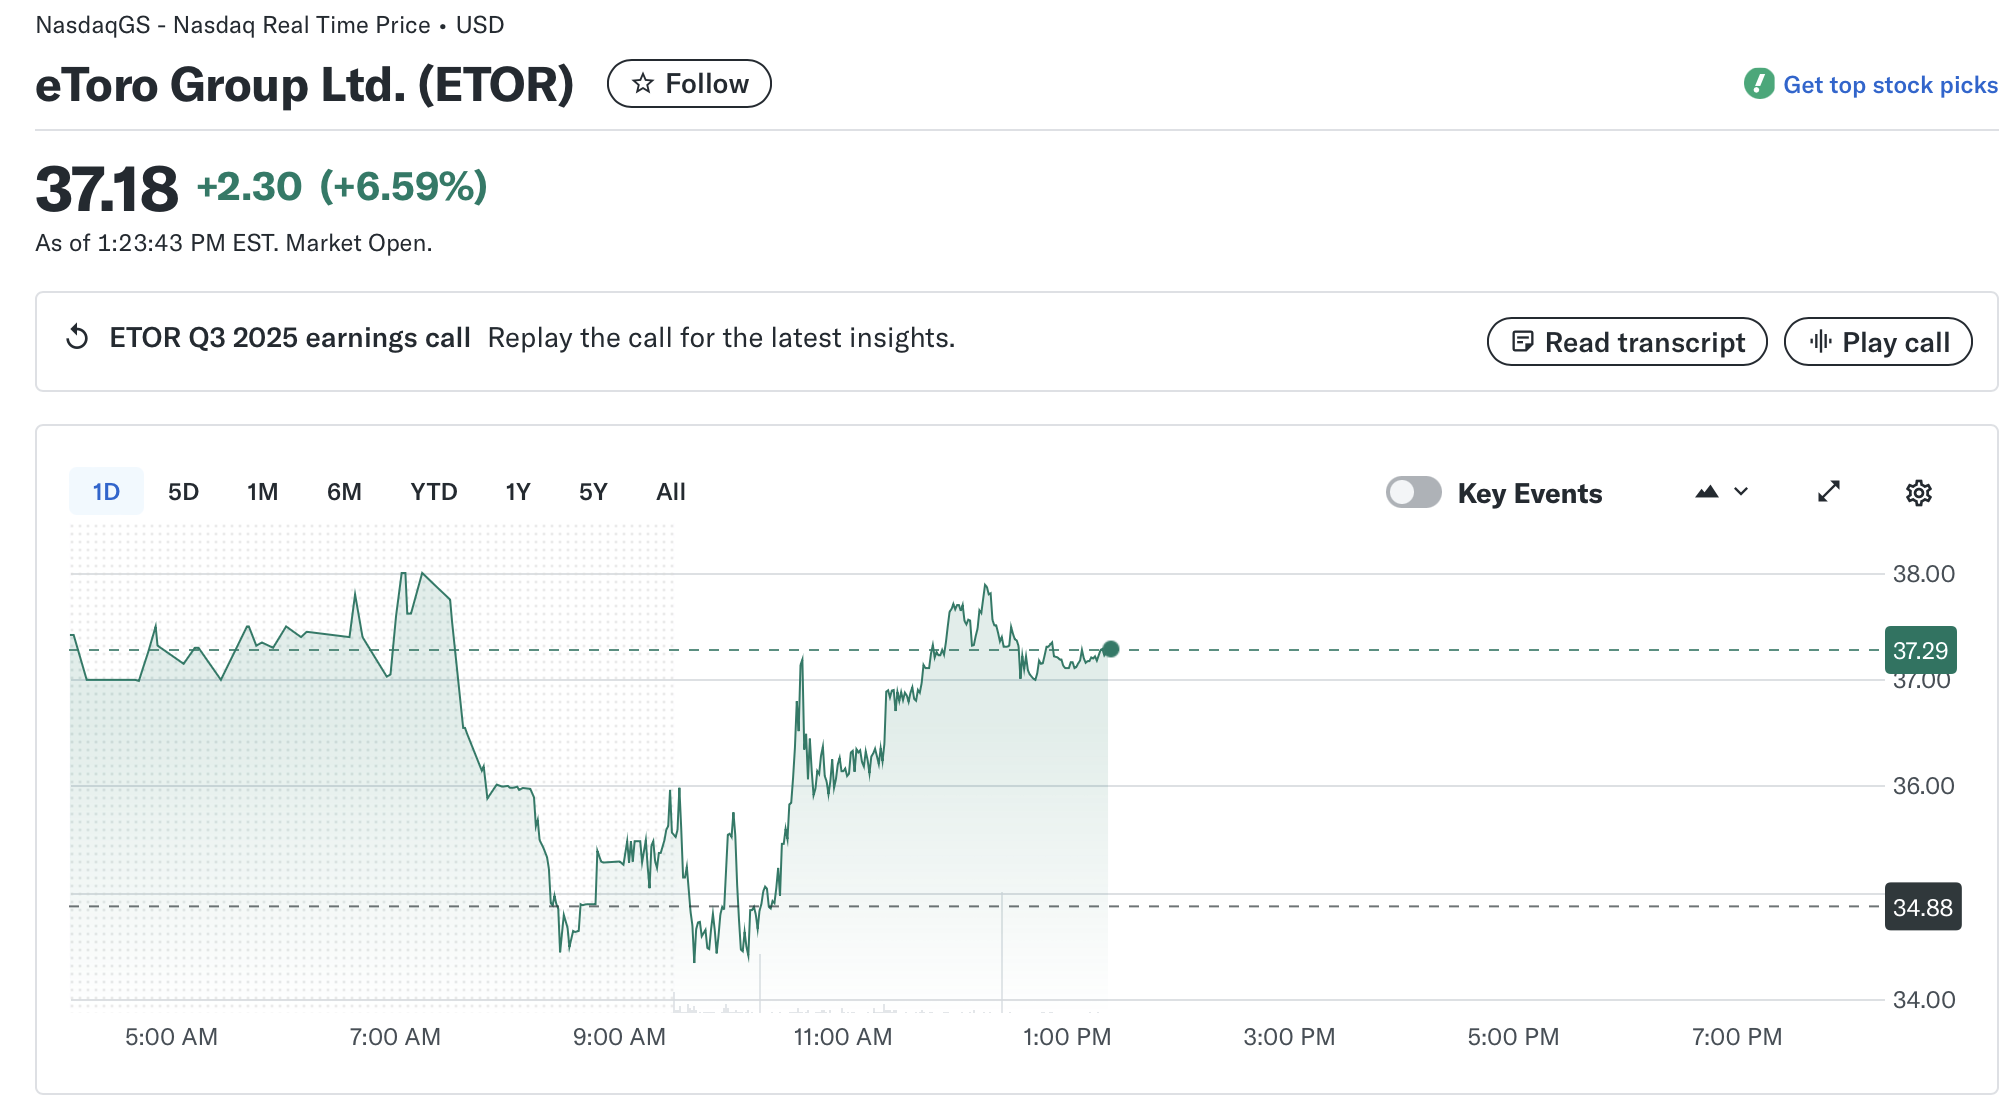This screenshot has width=2012, height=1105.
Task: Click the audio waveform icon in Play call
Action: 1820,341
